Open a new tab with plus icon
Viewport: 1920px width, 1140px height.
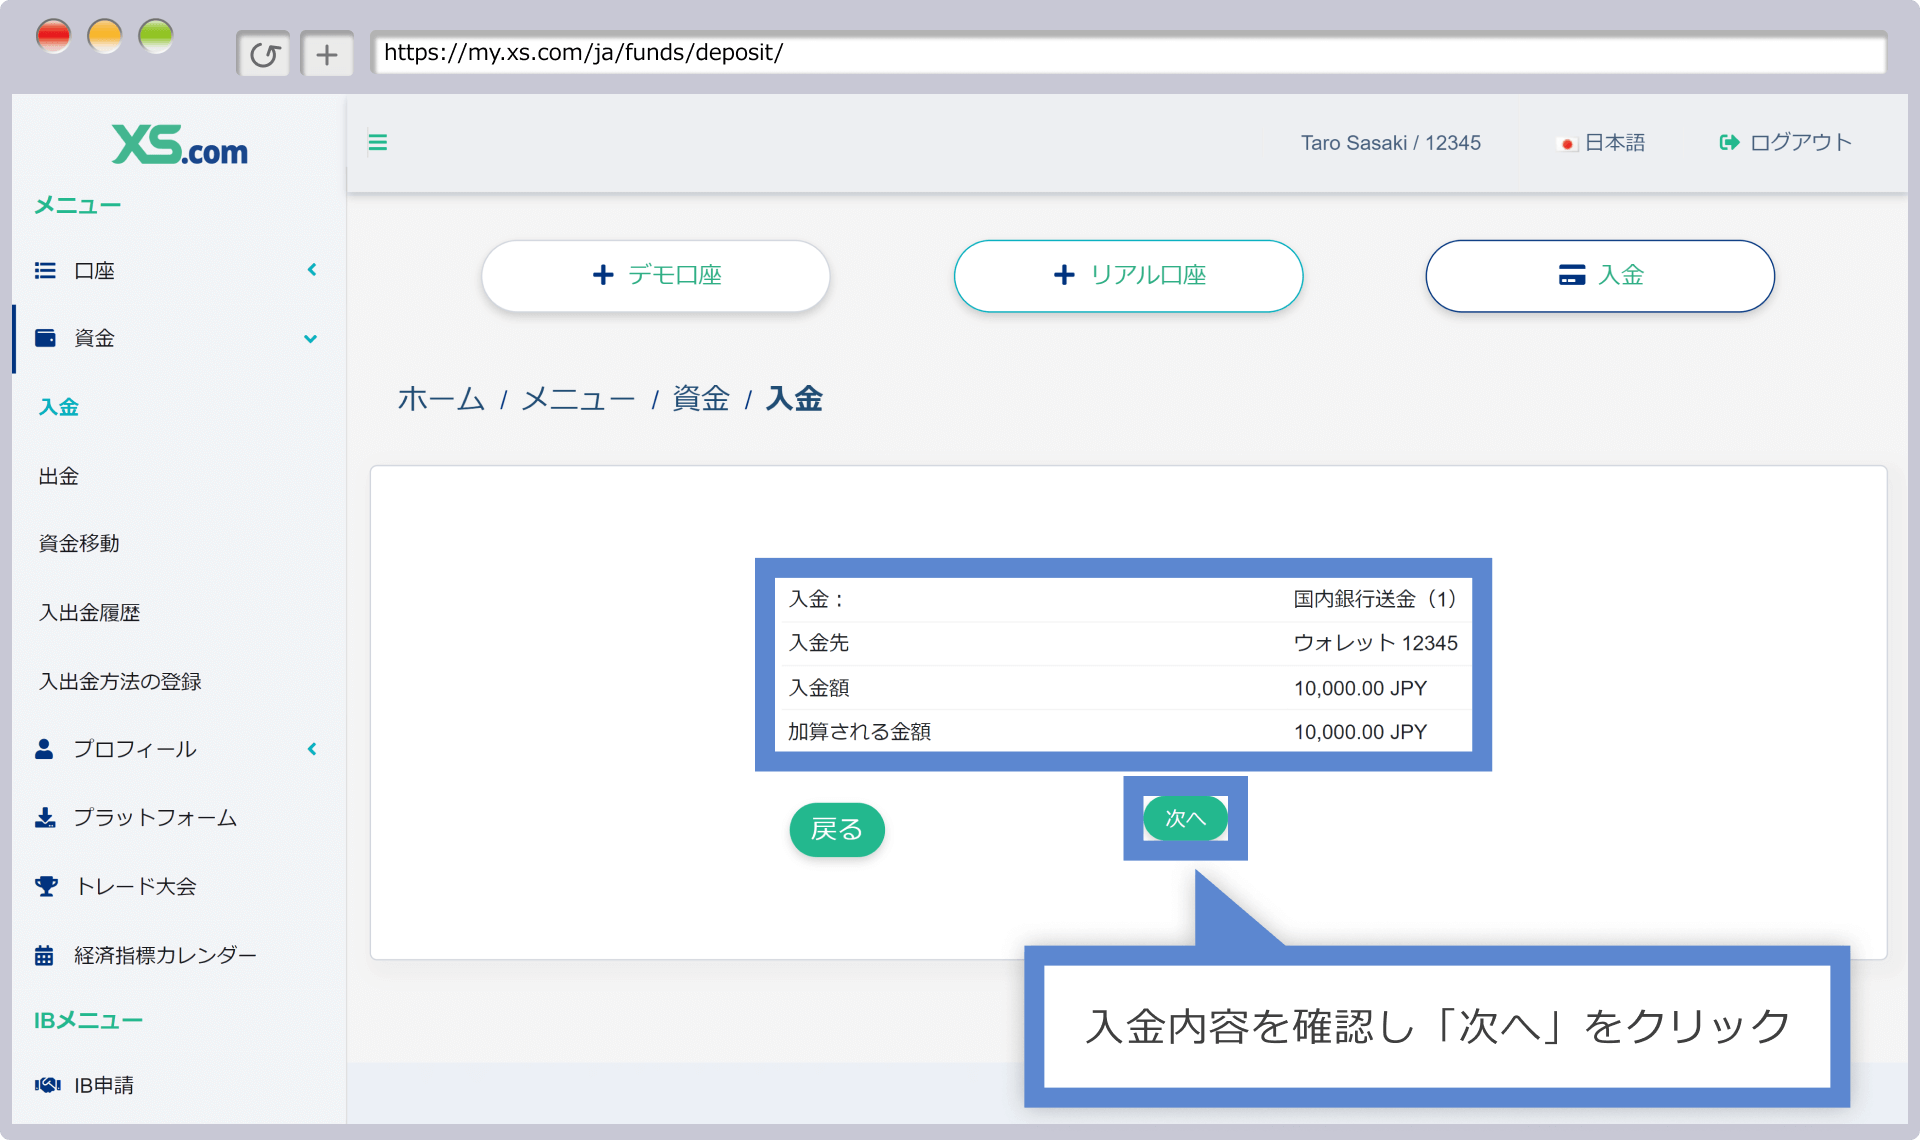coord(327,54)
